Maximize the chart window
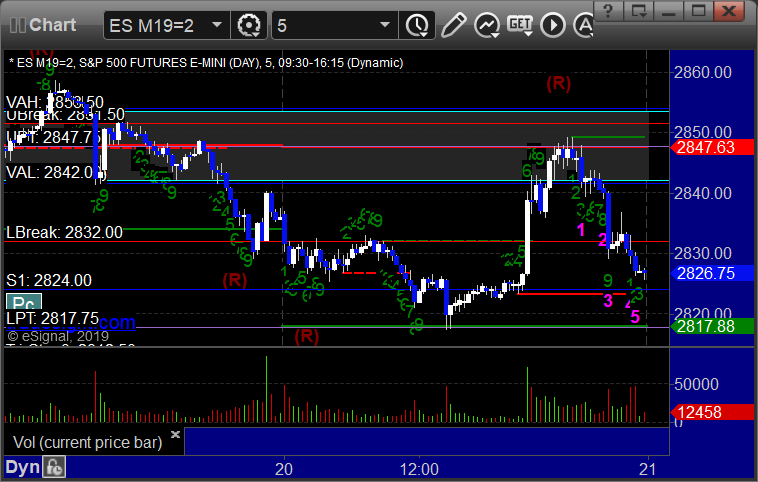 (699, 11)
